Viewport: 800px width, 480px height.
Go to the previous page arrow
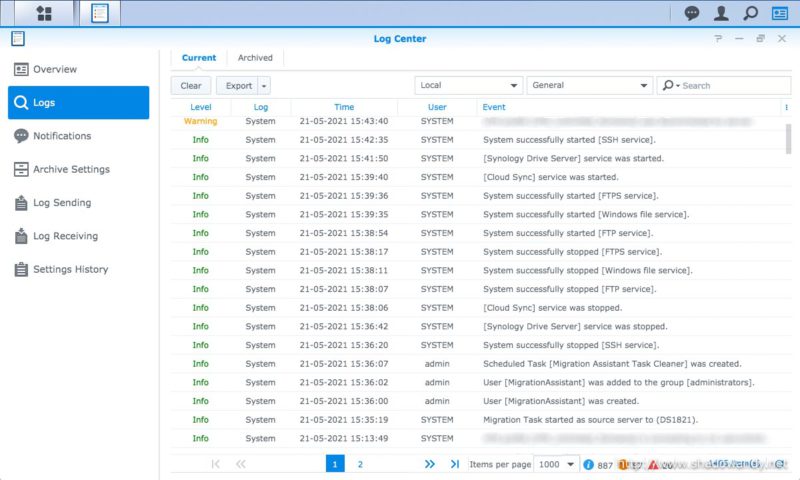coord(240,464)
